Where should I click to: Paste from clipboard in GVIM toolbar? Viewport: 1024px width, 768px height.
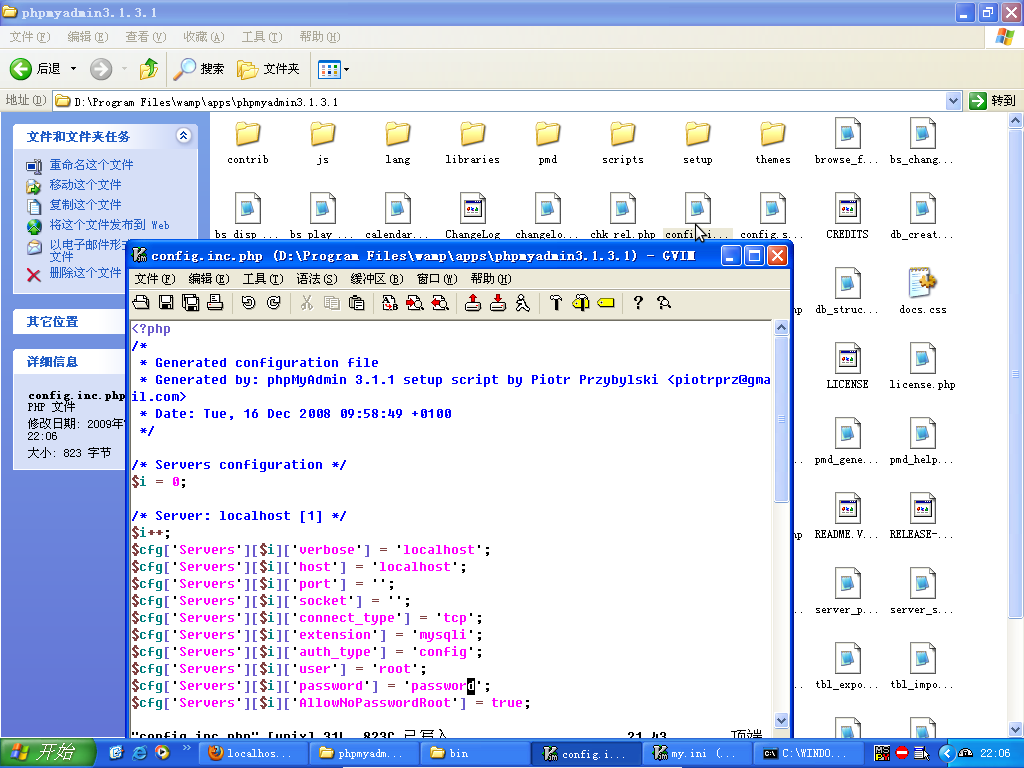pos(357,302)
